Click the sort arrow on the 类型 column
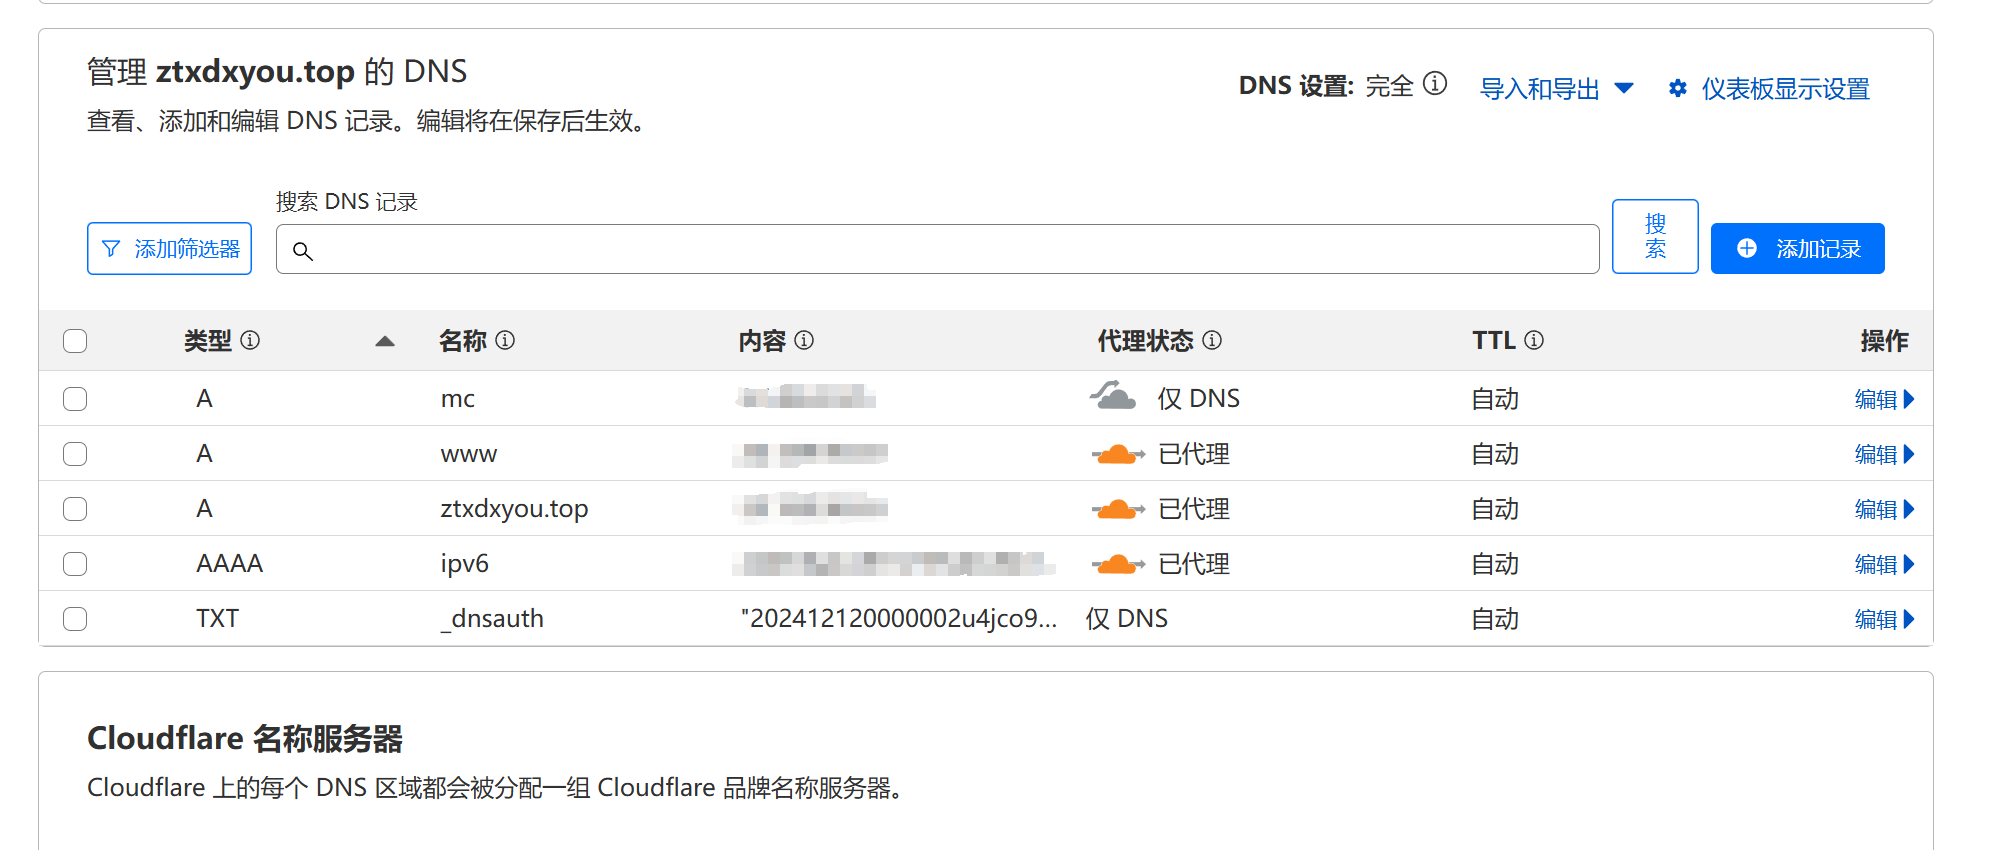Screen dimensions: 1996x850 385,341
